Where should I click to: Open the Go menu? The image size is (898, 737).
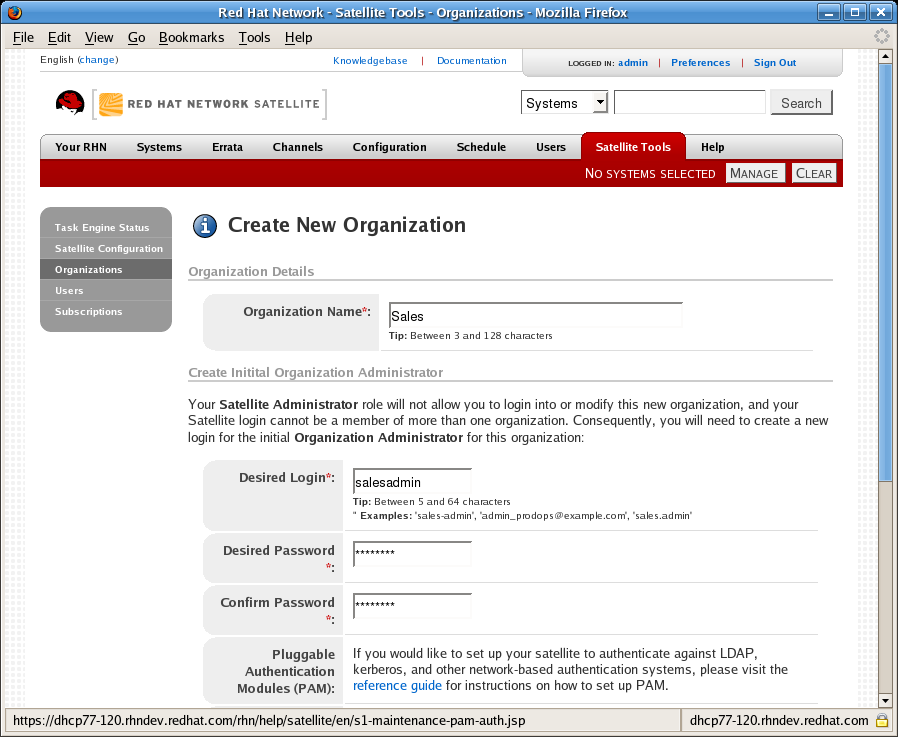(x=136, y=37)
